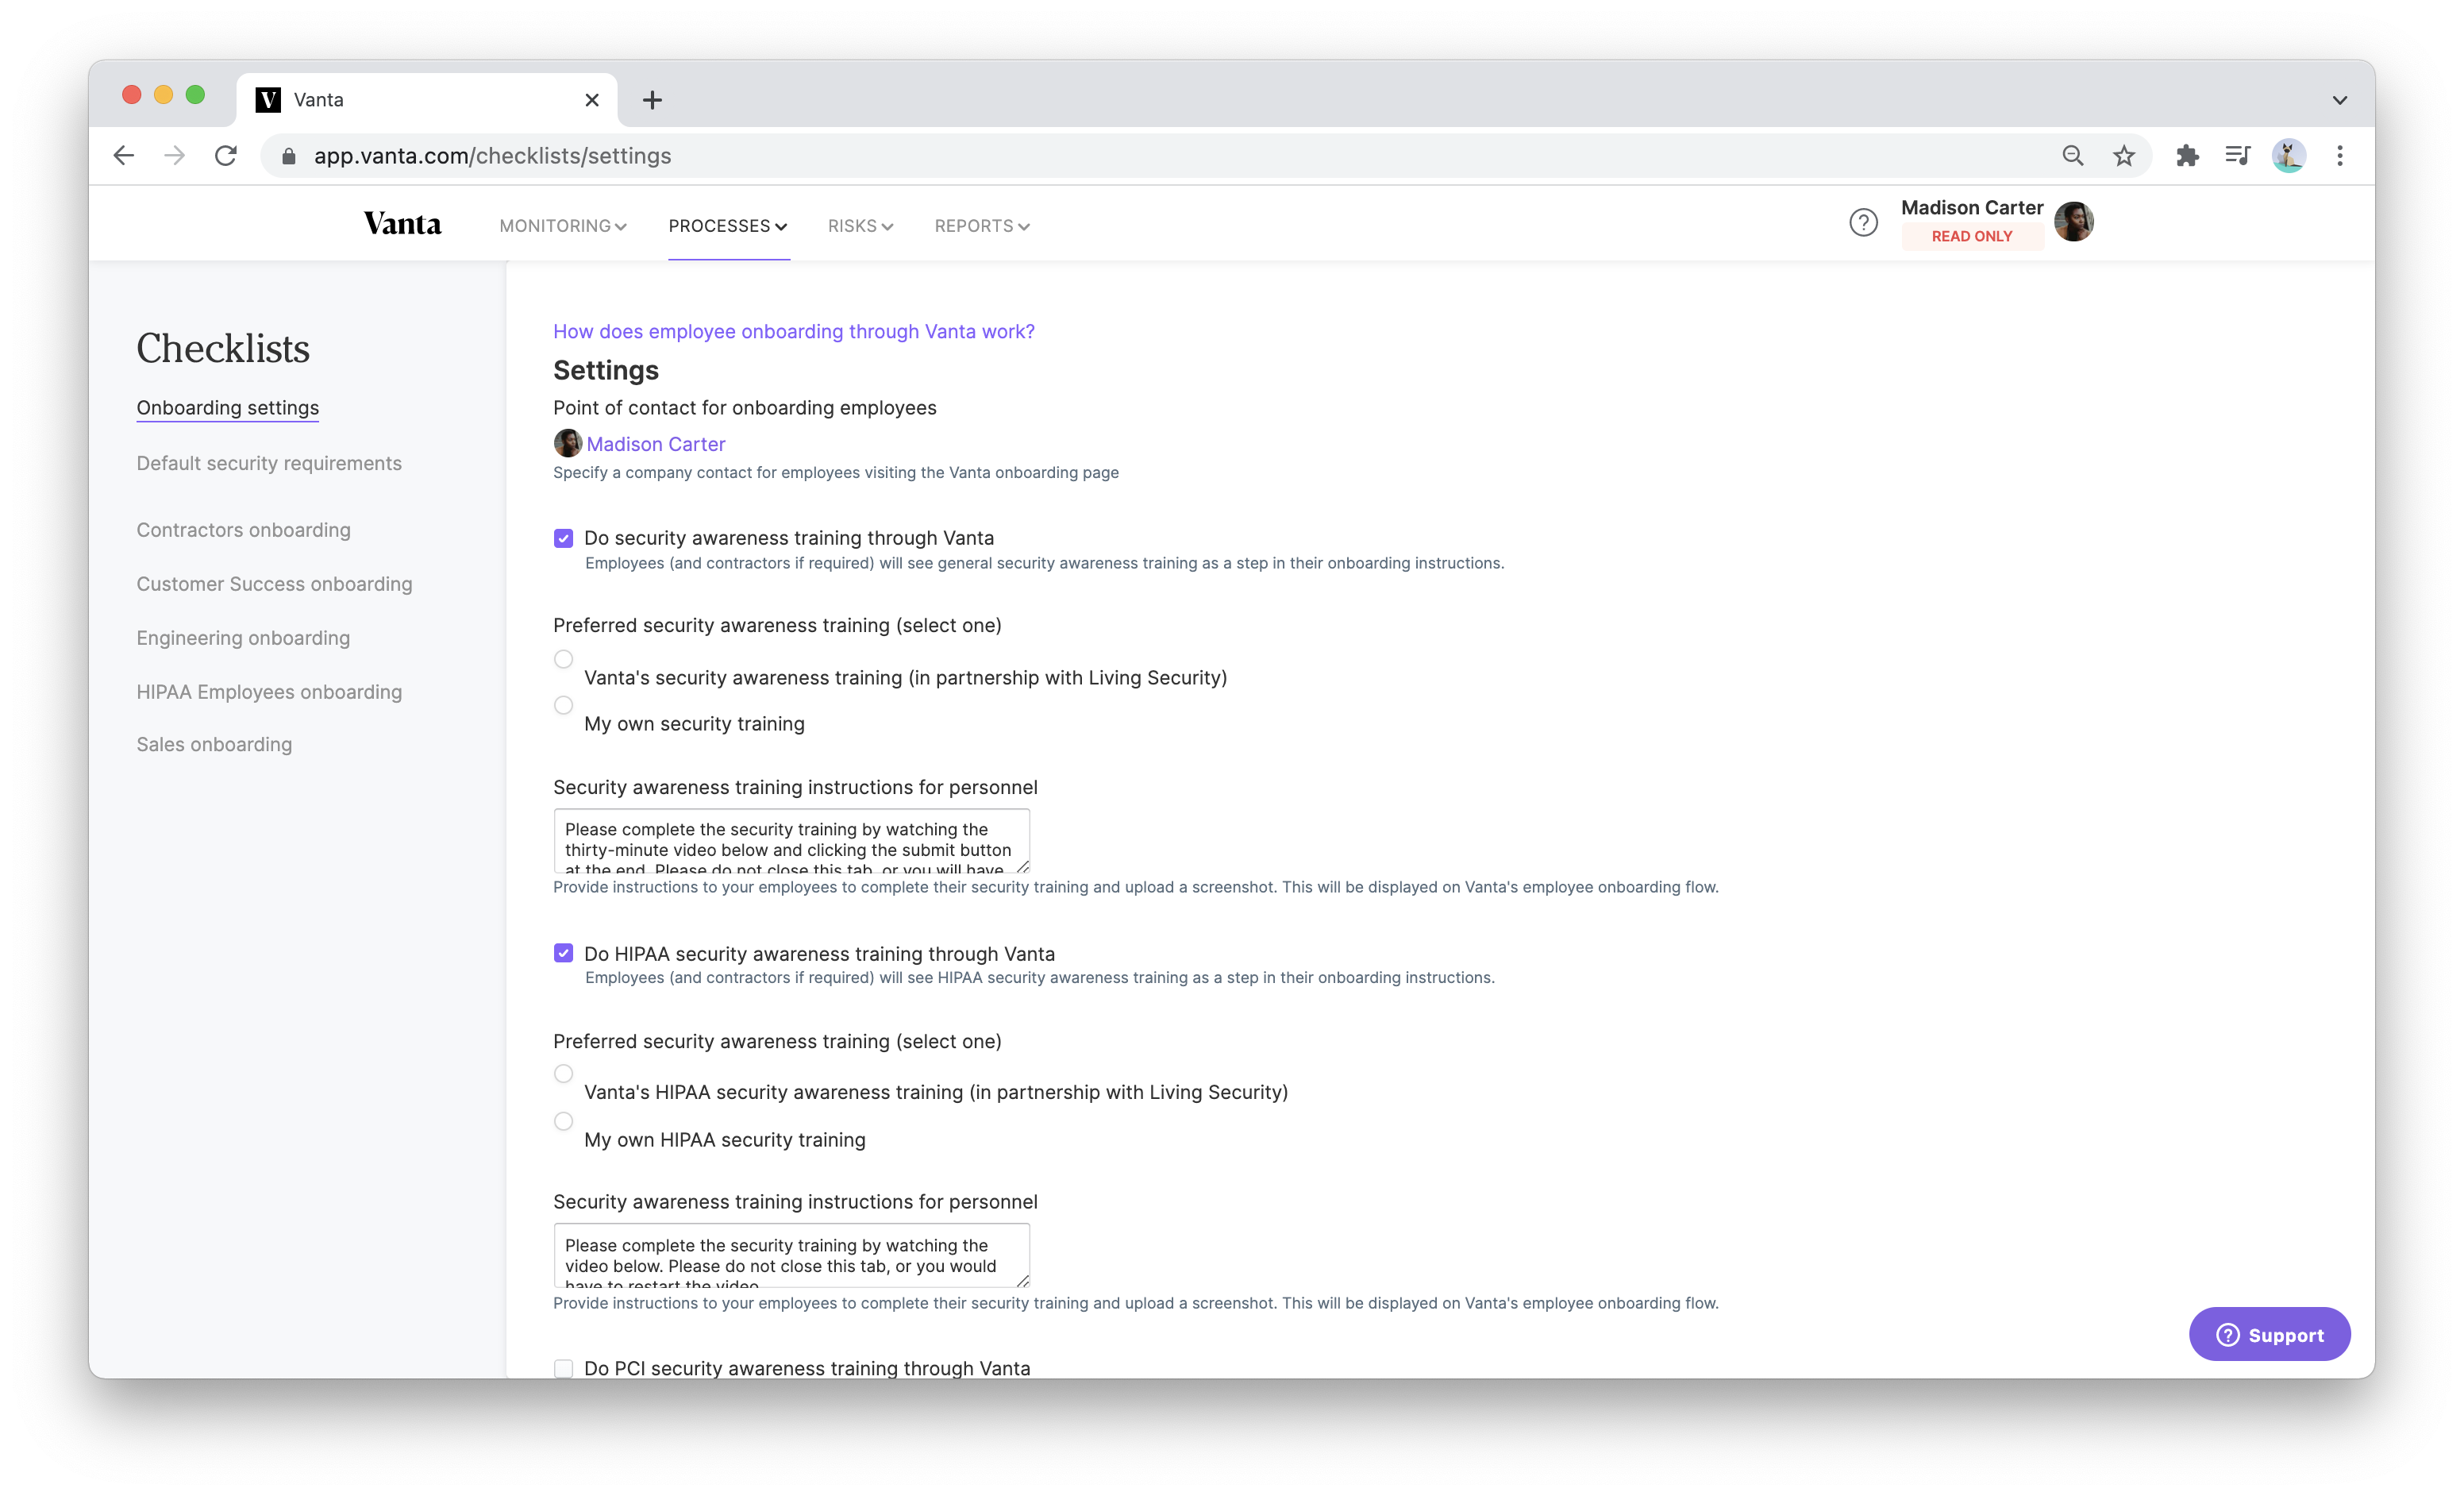Click the Support button
Image resolution: width=2464 pixels, height=1496 pixels.
pos(2269,1334)
